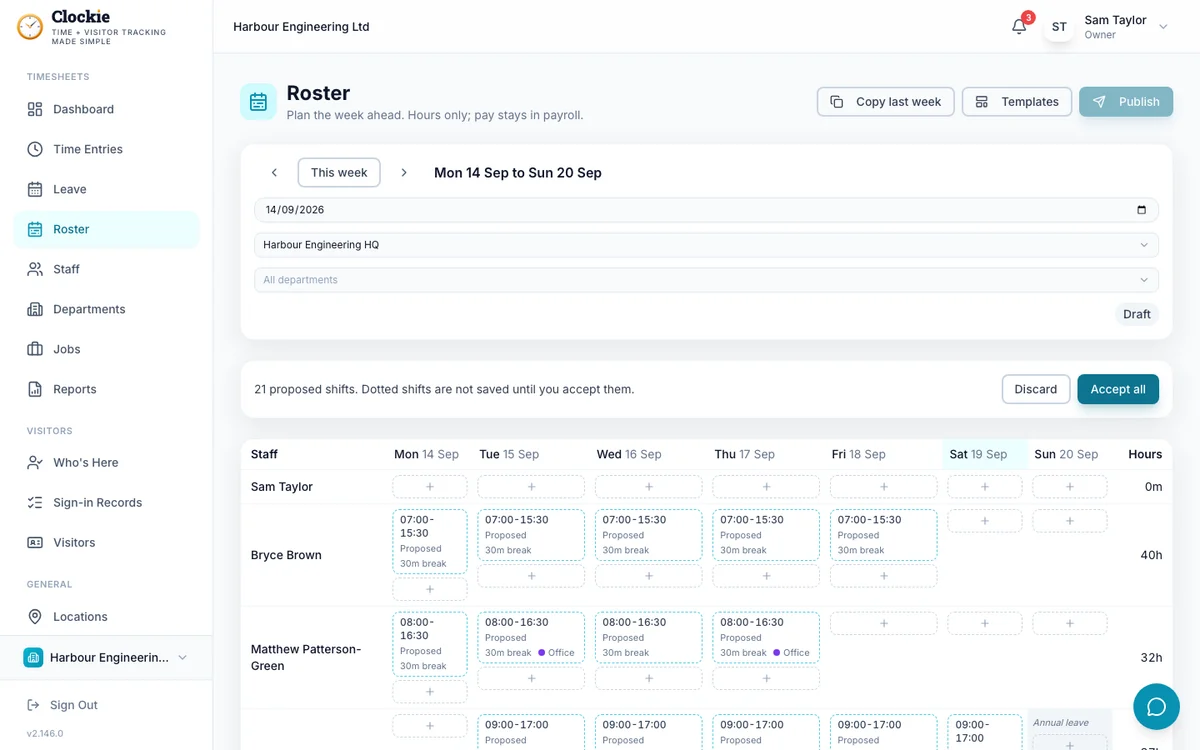Viewport: 1200px width, 750px height.
Task: Open Sign-in Records page
Action: (106, 503)
